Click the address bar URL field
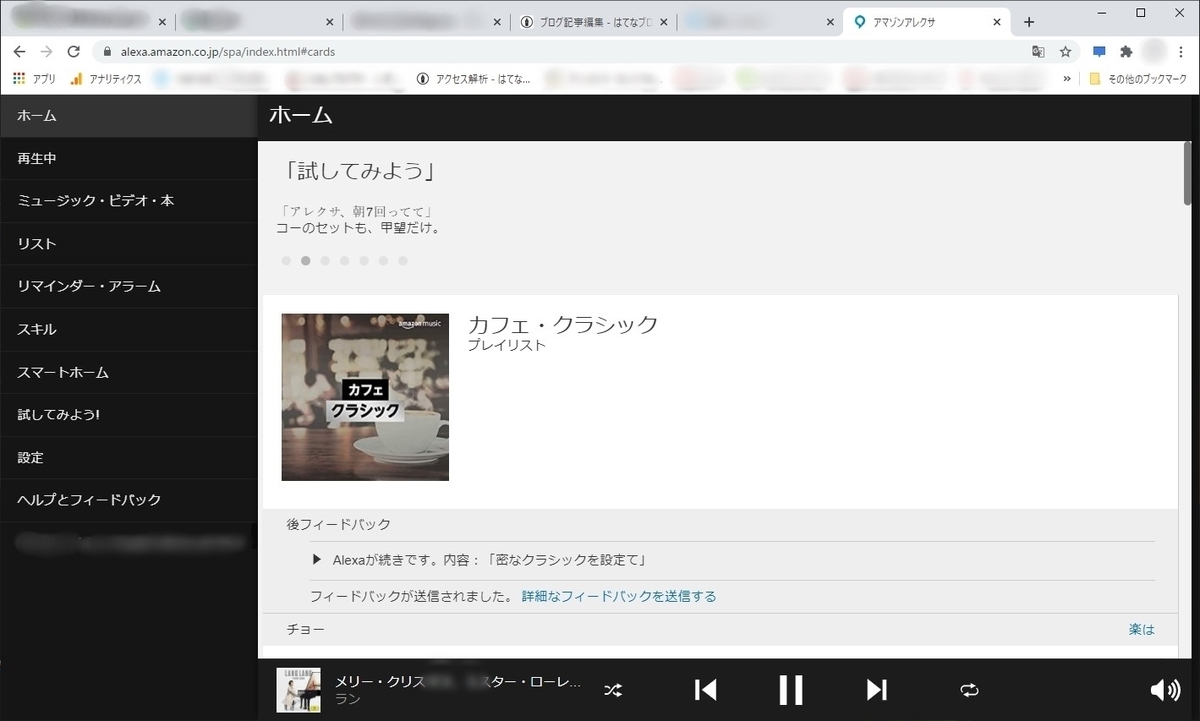The height and width of the screenshot is (721, 1200). pos(560,51)
